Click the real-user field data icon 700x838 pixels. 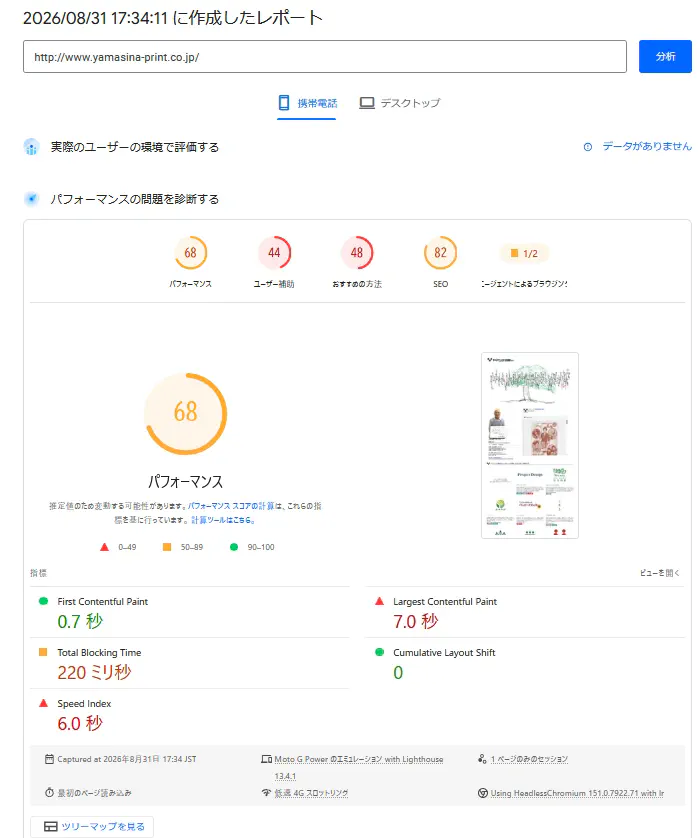pos(32,147)
